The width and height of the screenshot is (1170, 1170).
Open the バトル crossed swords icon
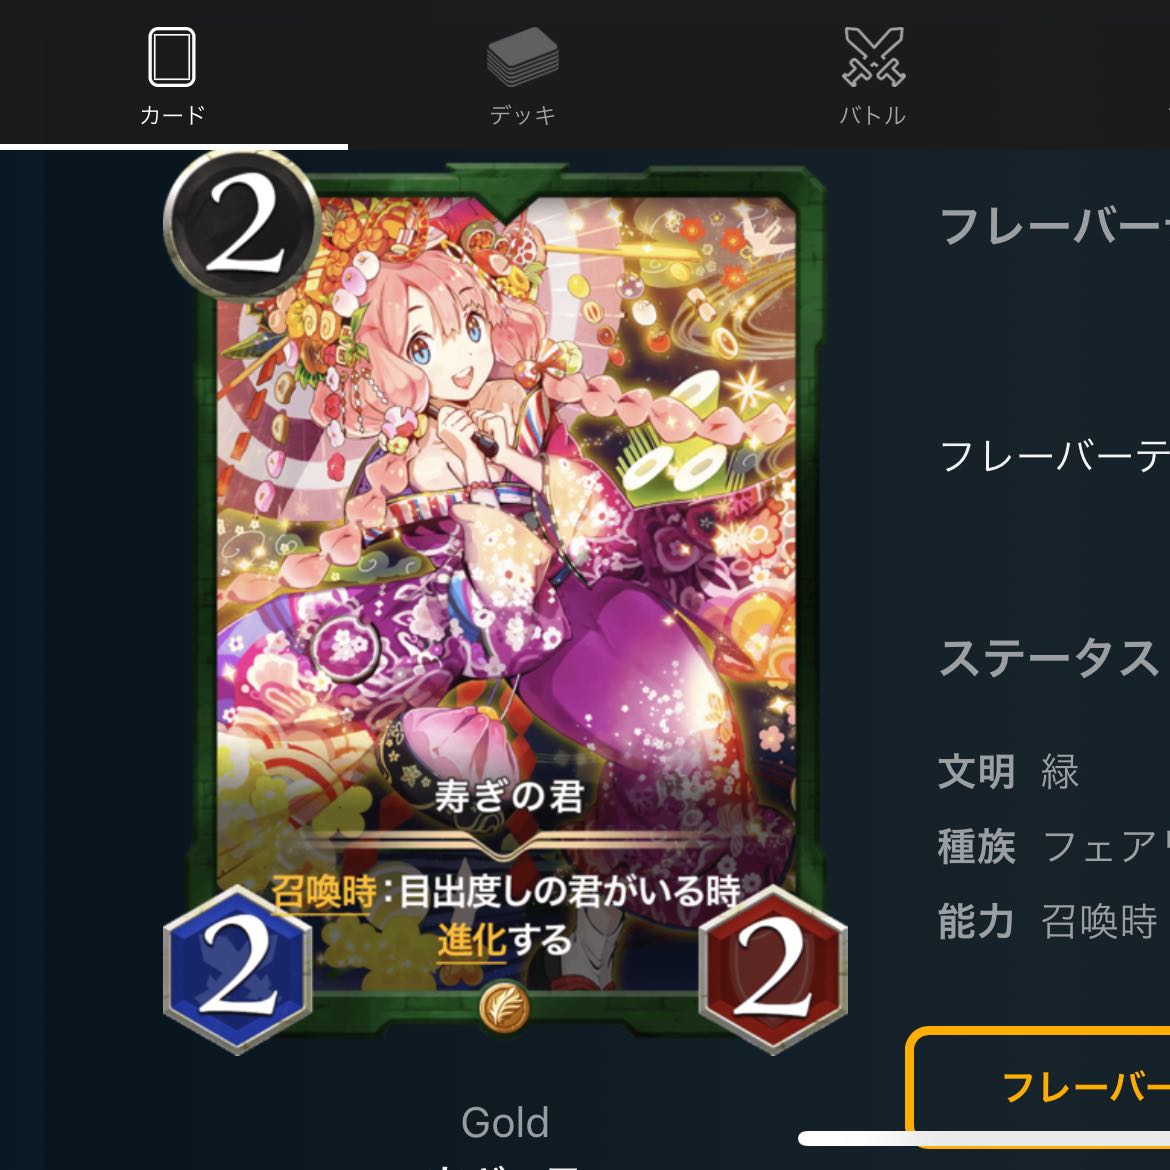click(x=873, y=57)
